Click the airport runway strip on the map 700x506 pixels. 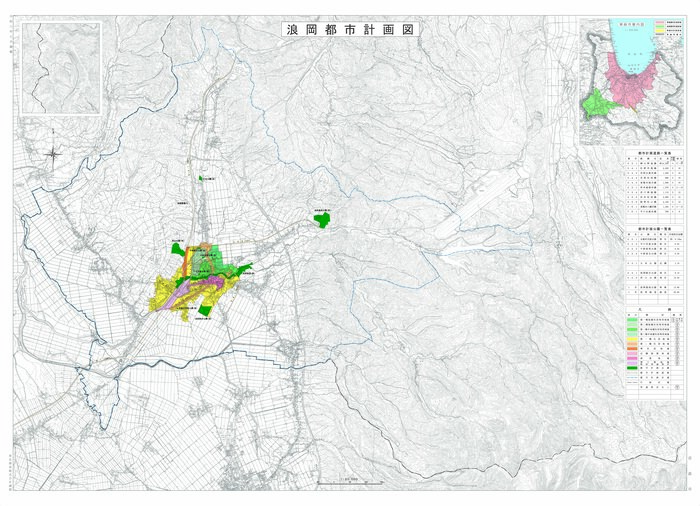[478, 203]
